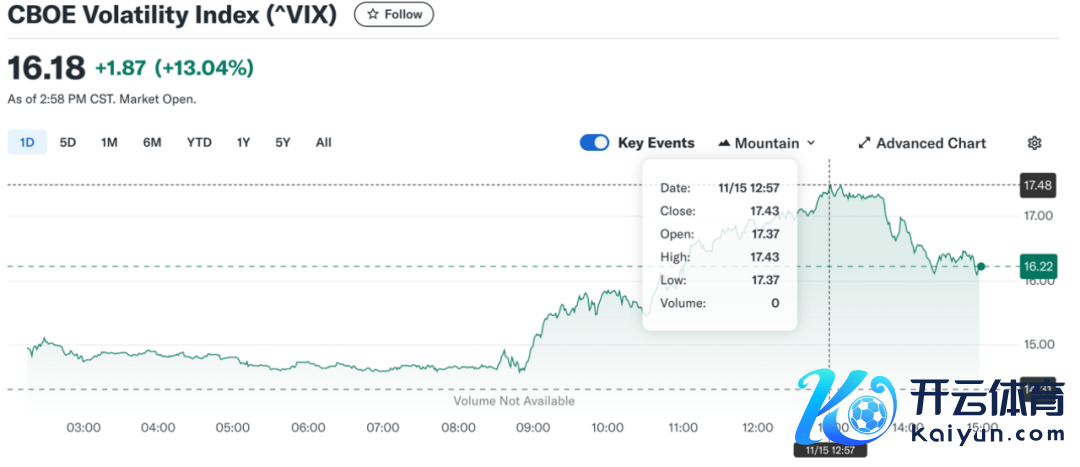
Task: Click the 11/15 12:57 crosshair date marker
Action: click(x=828, y=451)
